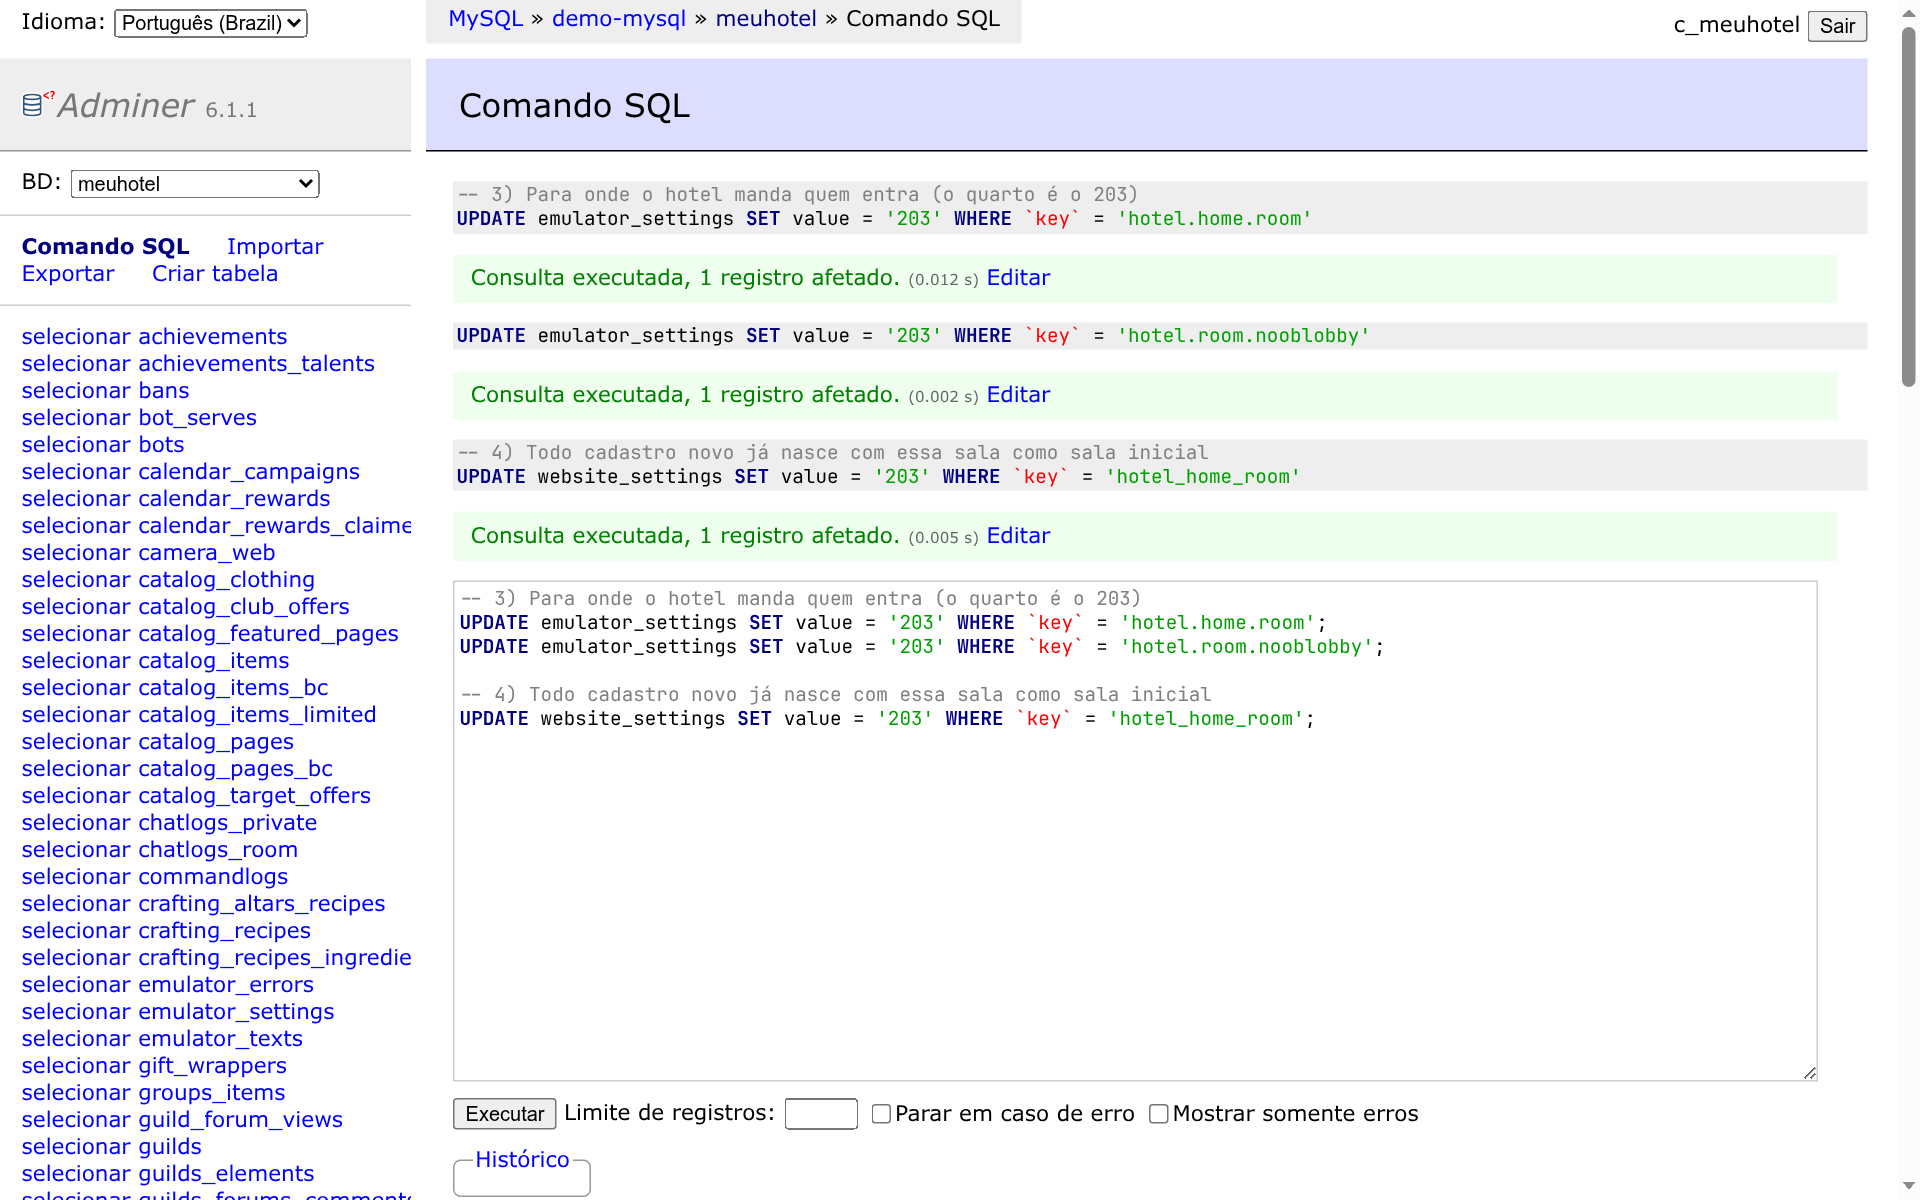
Task: Open Criar tabela link
Action: (215, 274)
